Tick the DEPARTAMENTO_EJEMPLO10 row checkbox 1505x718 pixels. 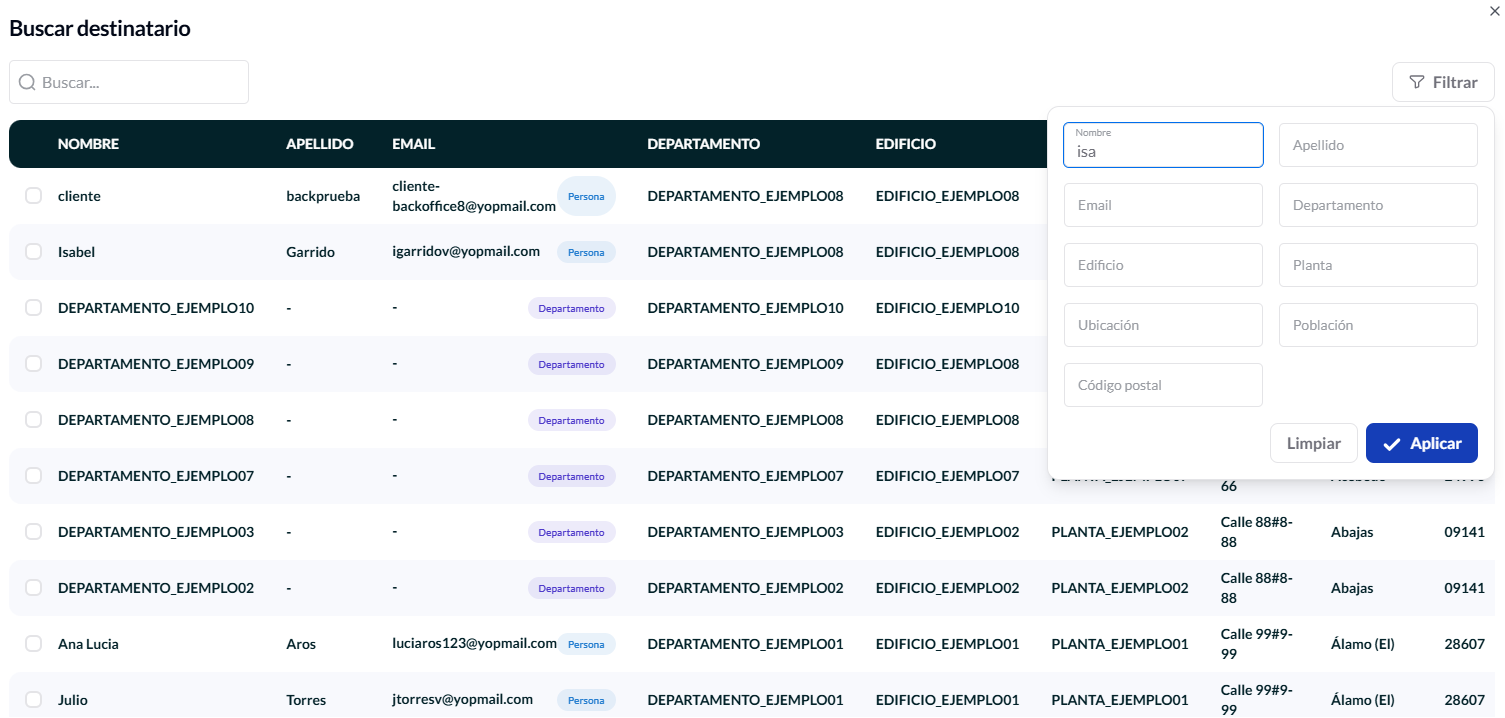click(33, 308)
